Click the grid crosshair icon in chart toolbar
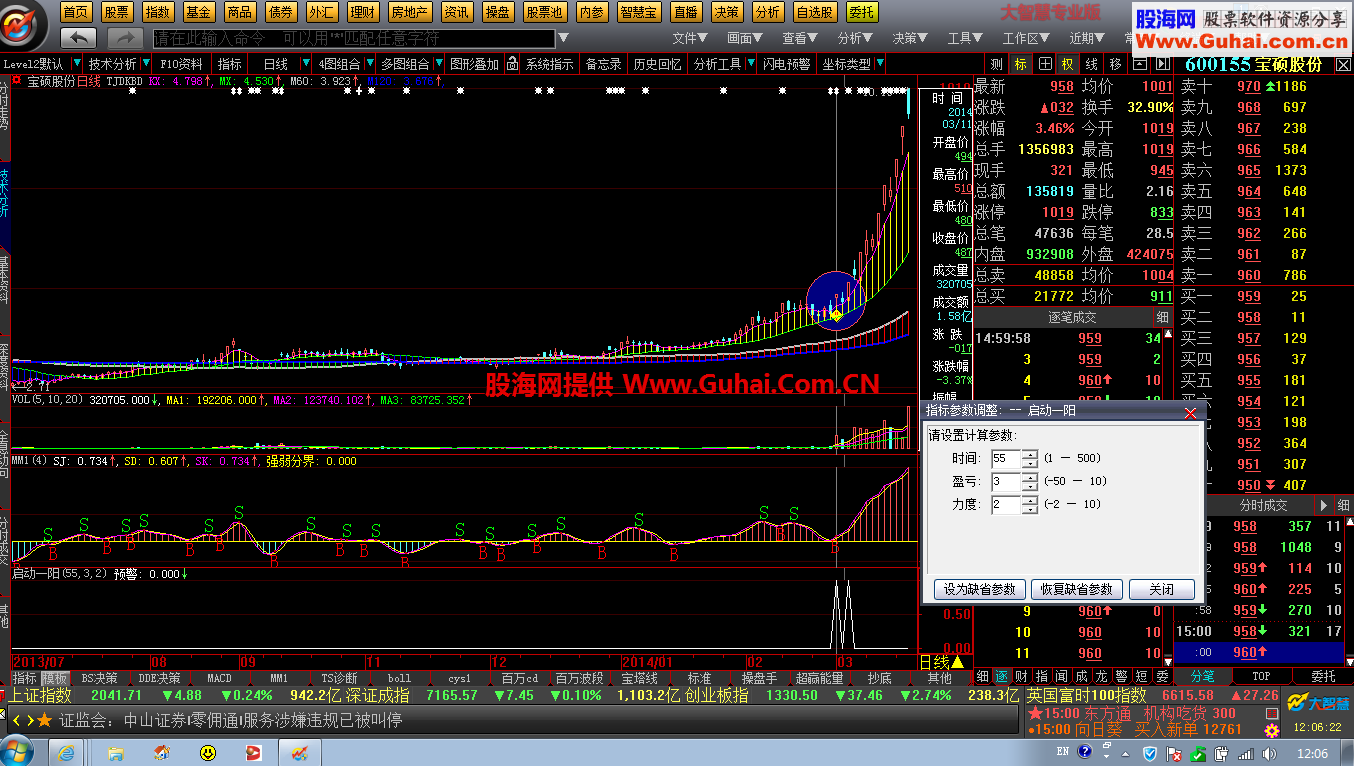Image resolution: width=1354 pixels, height=766 pixels. (1044, 64)
